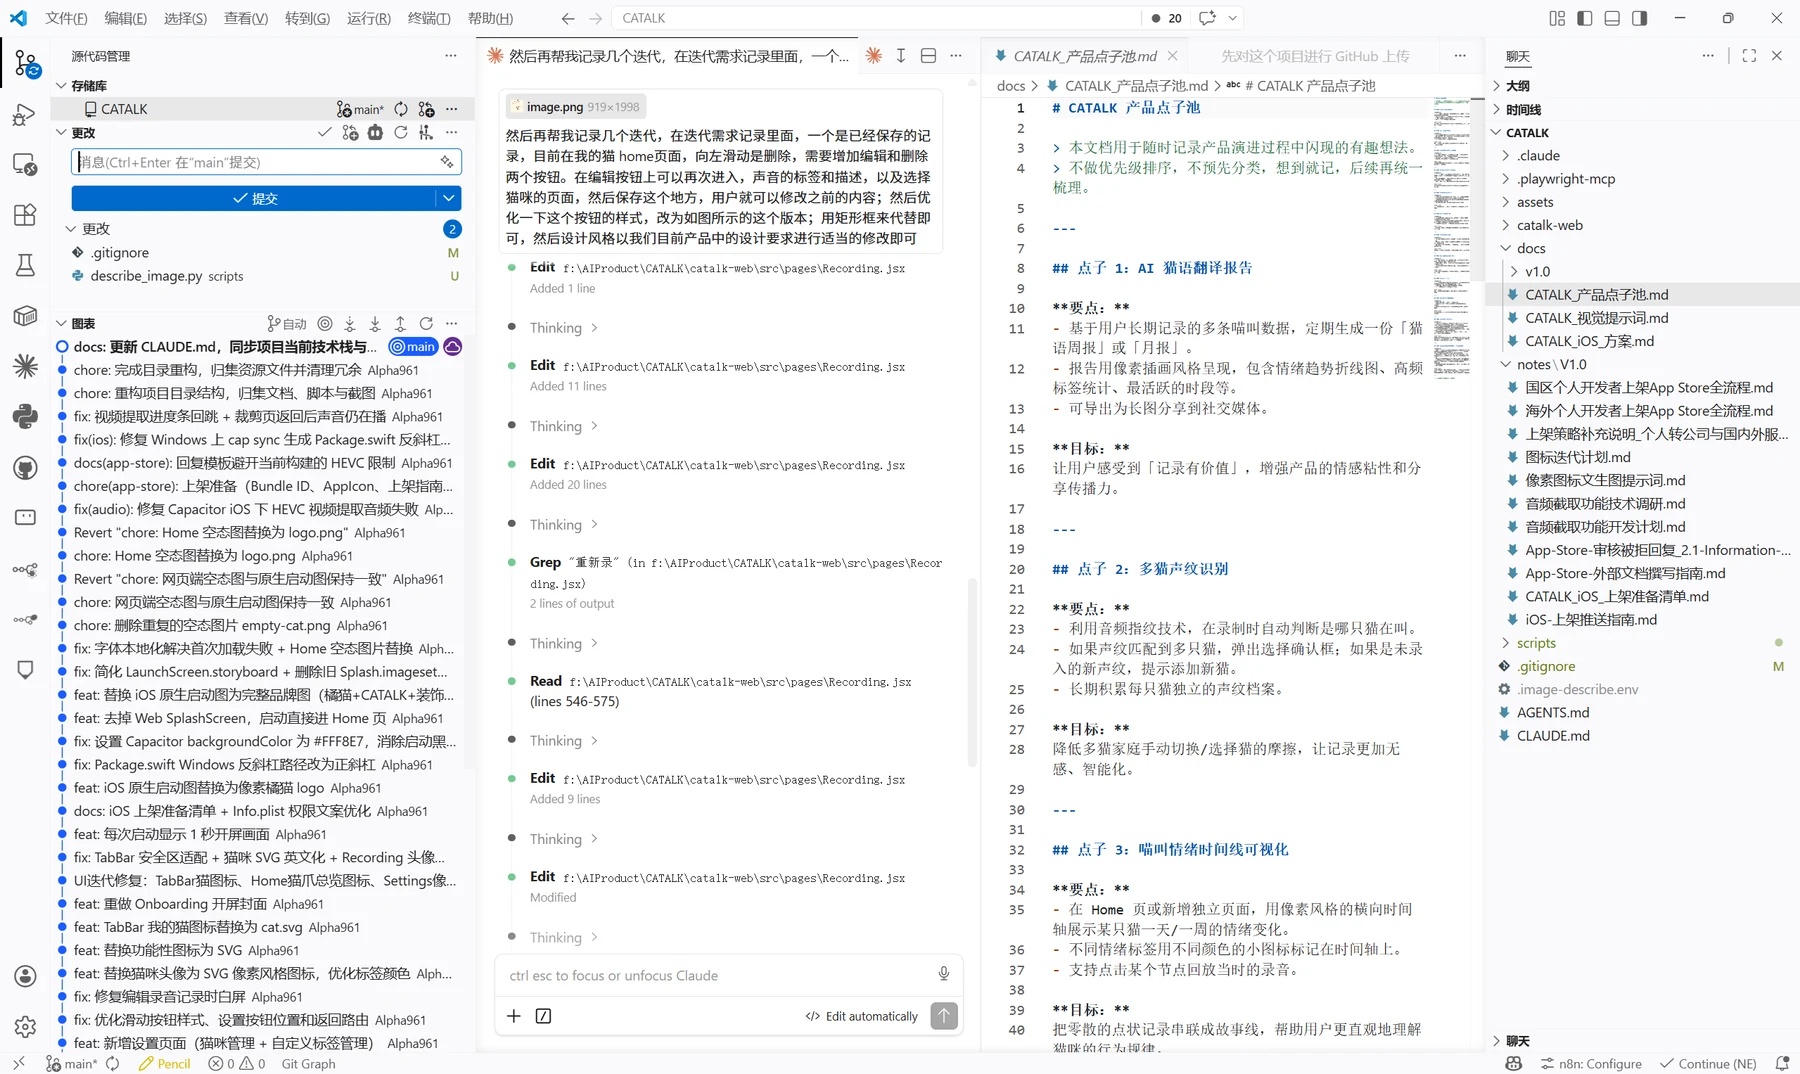Viewport: 1800px width, 1074px height.
Task: Click pull down-arrow icon in 图表 toolbar
Action: click(x=375, y=323)
